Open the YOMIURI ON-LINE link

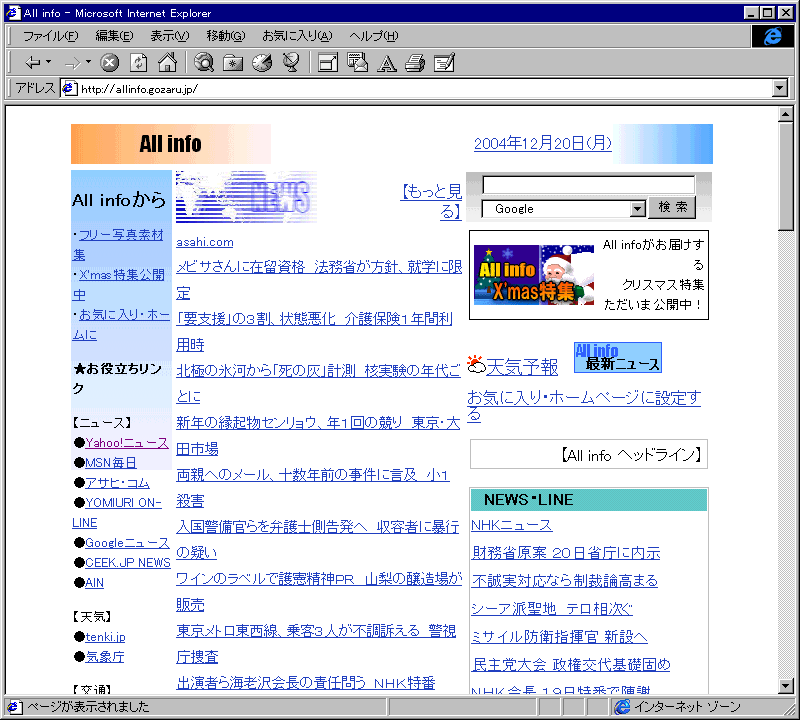(123, 503)
